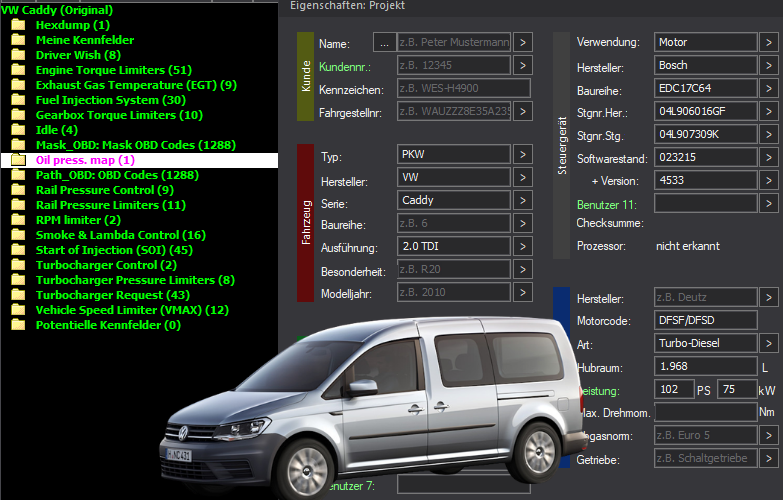The image size is (783, 500).
Task: Click the VW Caddy vehicle image
Action: (x=372, y=407)
